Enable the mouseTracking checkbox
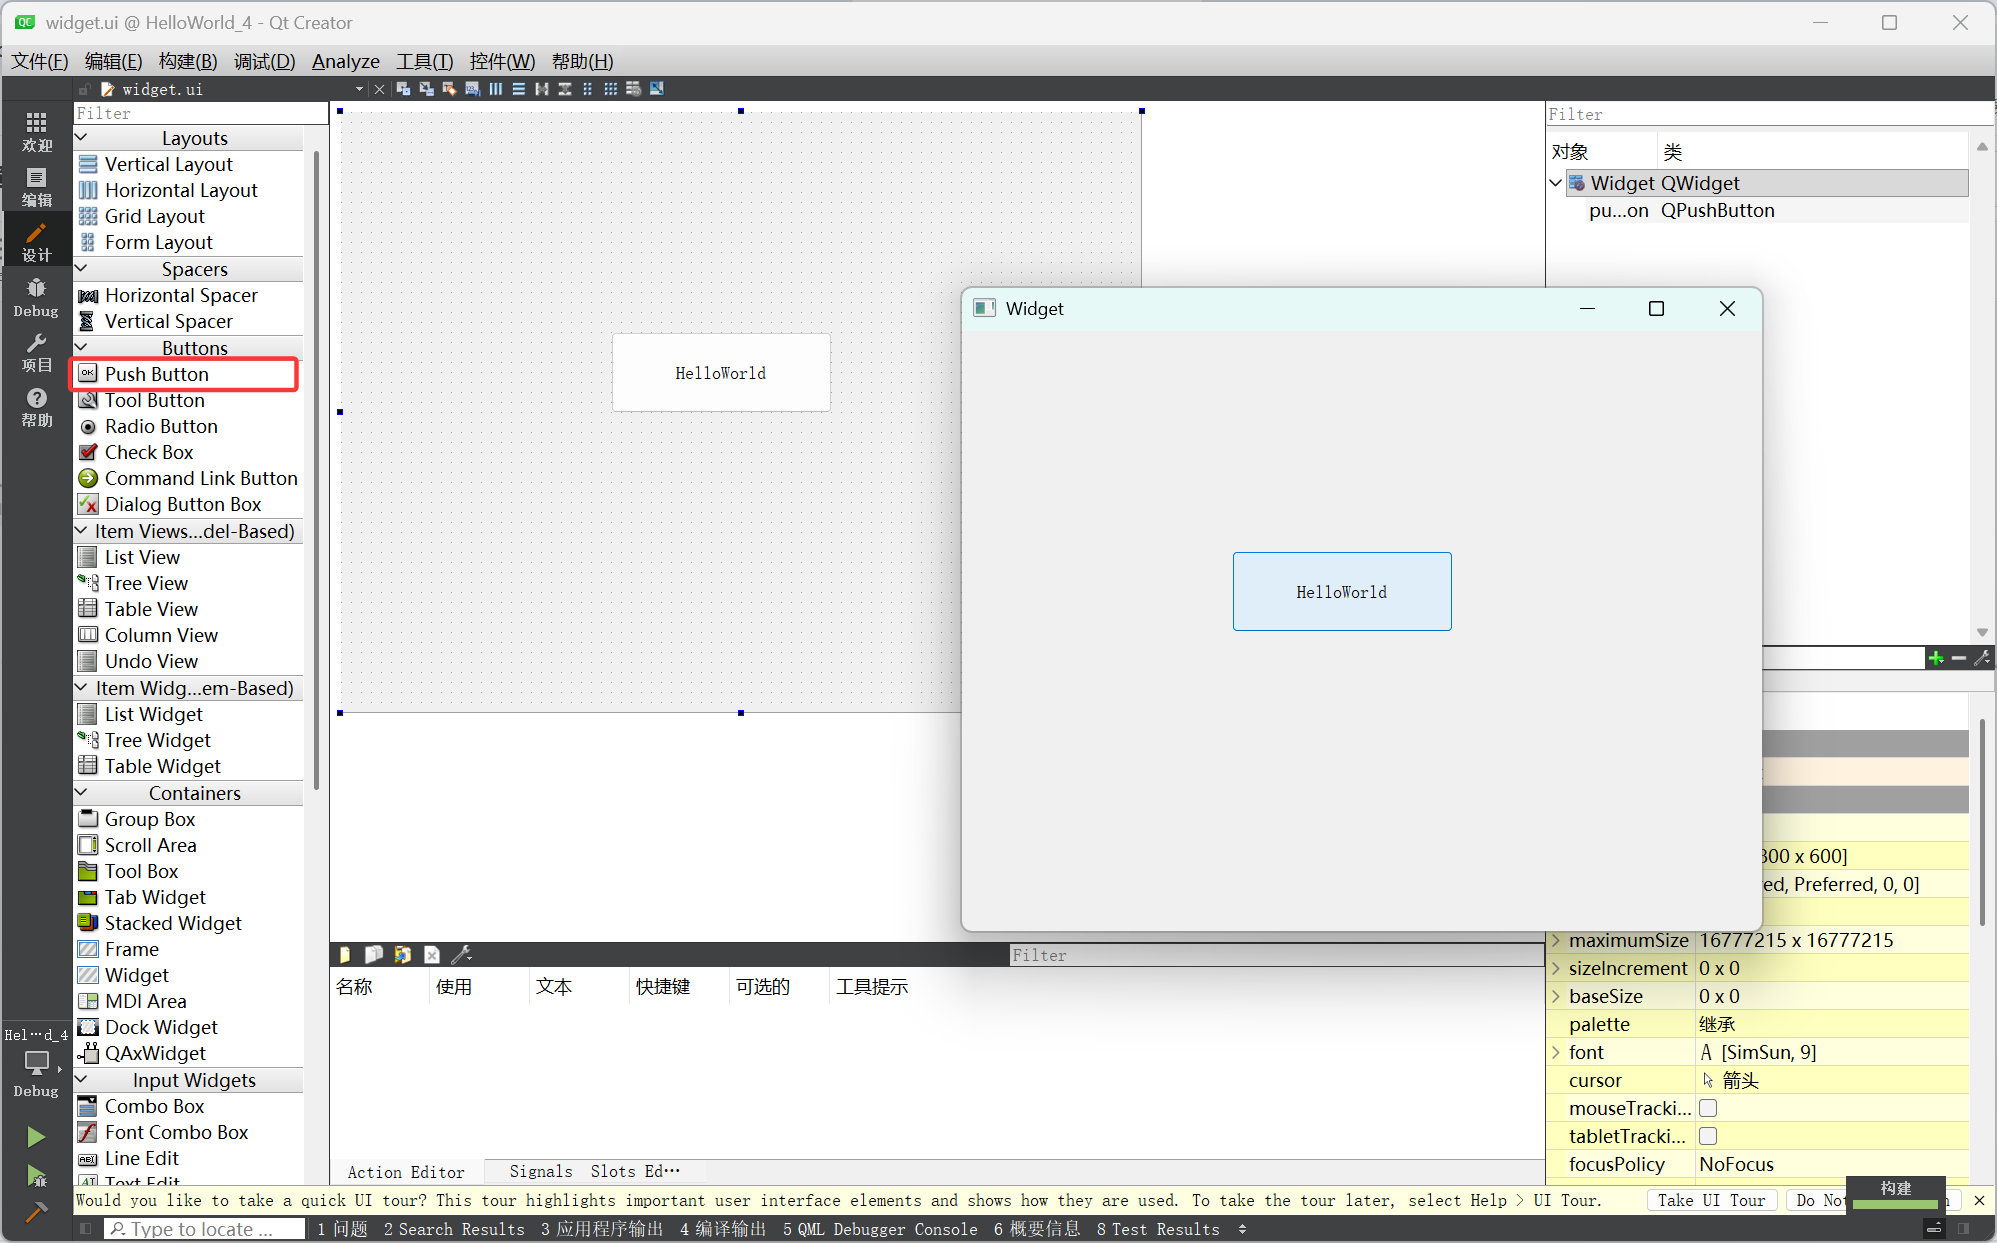The image size is (1997, 1243). point(1708,1108)
